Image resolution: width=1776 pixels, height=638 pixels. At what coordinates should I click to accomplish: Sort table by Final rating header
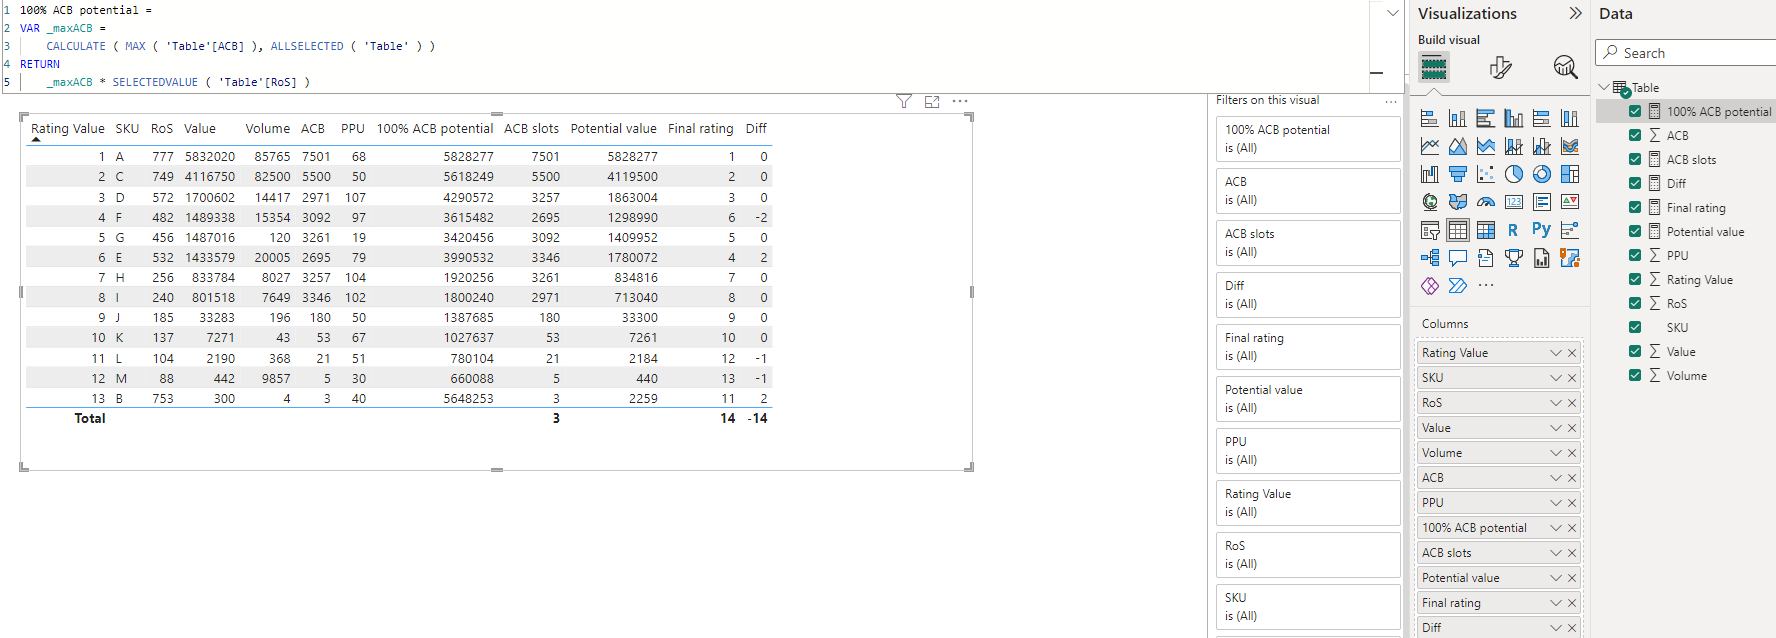coord(700,129)
